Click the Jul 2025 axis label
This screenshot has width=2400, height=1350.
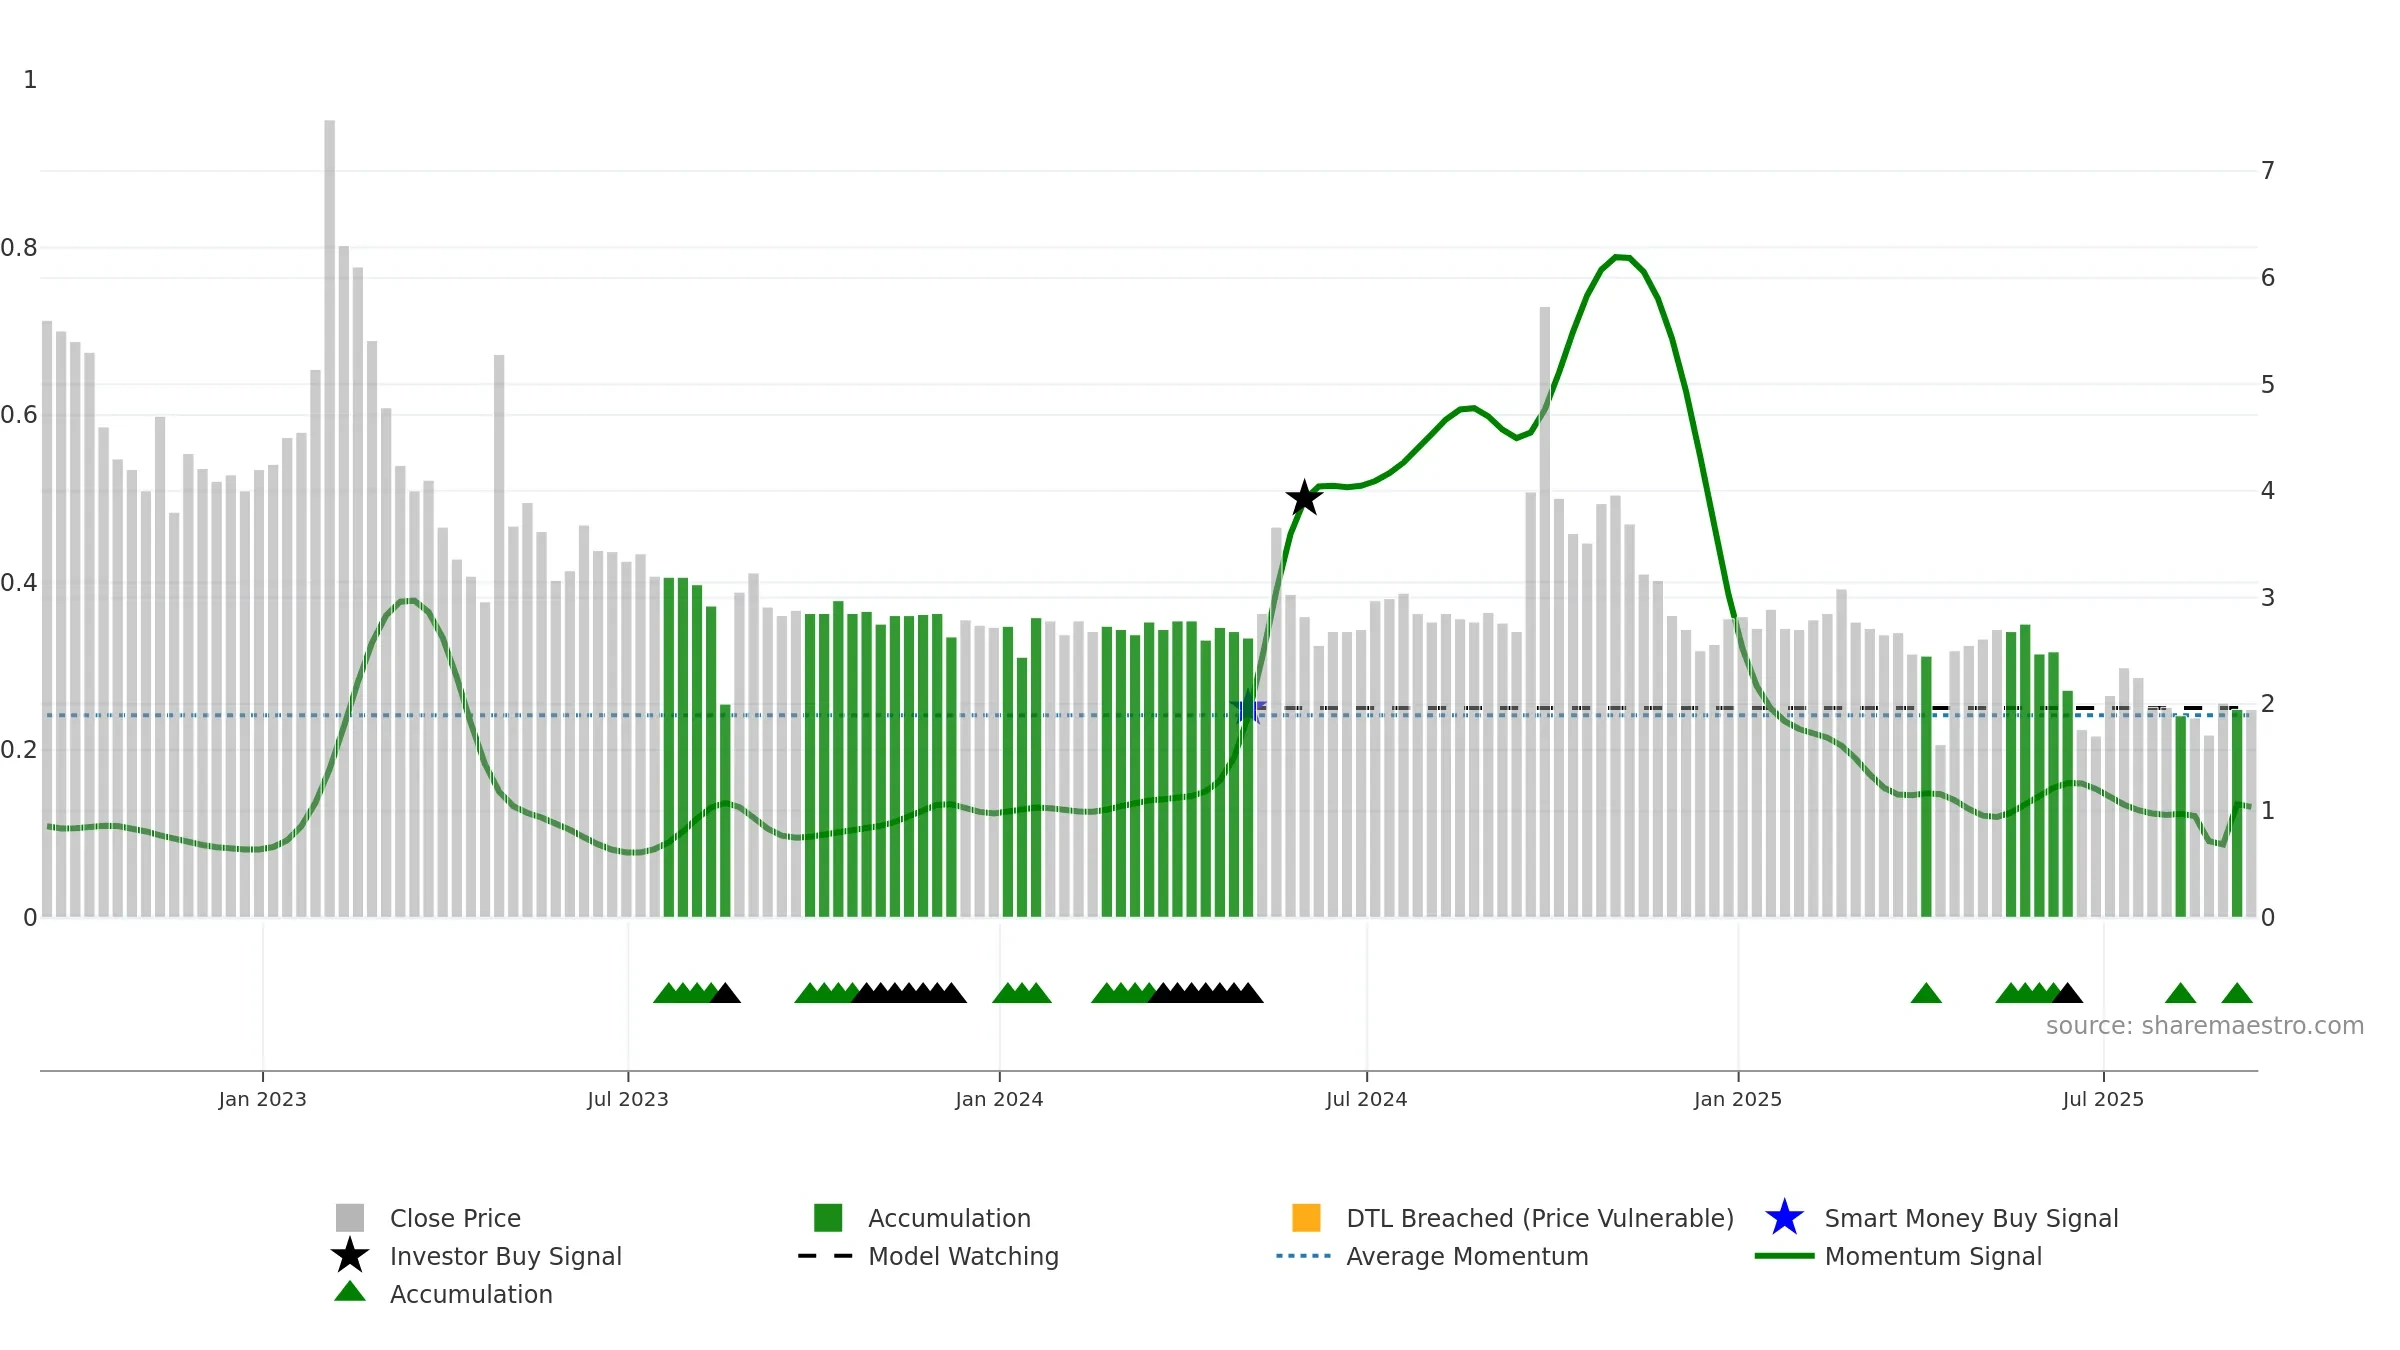2104,1099
